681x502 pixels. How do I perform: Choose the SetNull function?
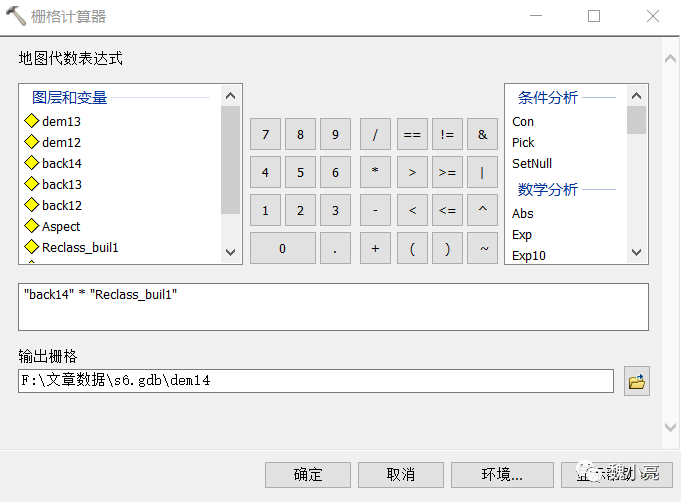point(532,163)
